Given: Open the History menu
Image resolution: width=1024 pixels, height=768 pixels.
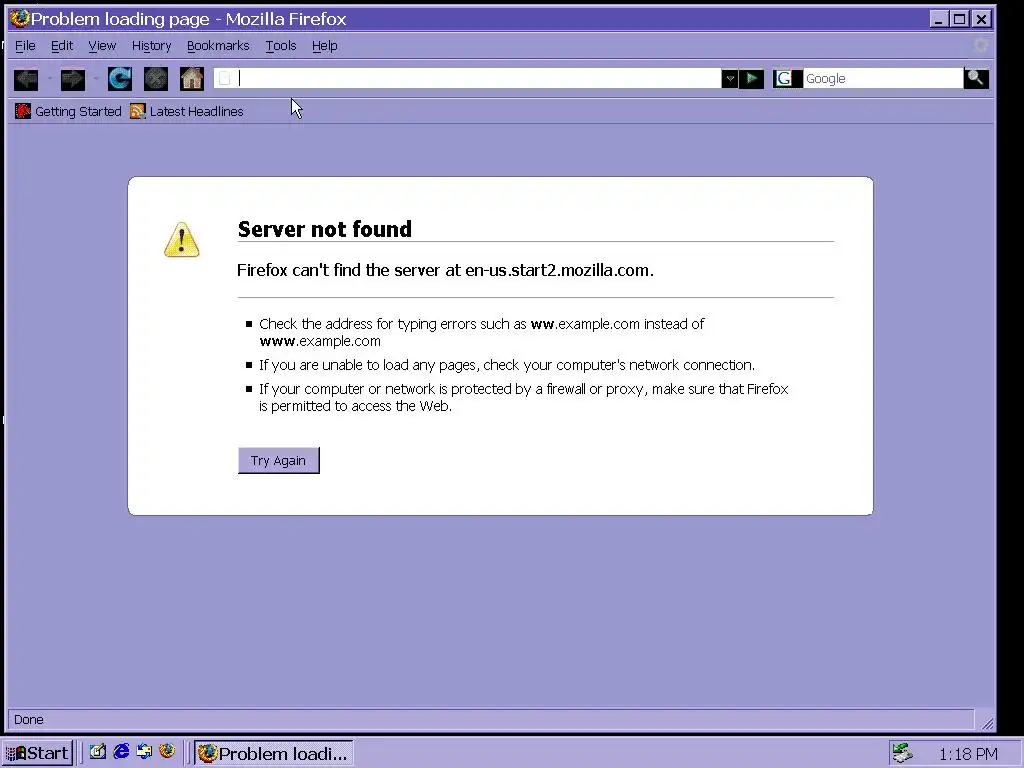Looking at the screenshot, I should point(152,46).
